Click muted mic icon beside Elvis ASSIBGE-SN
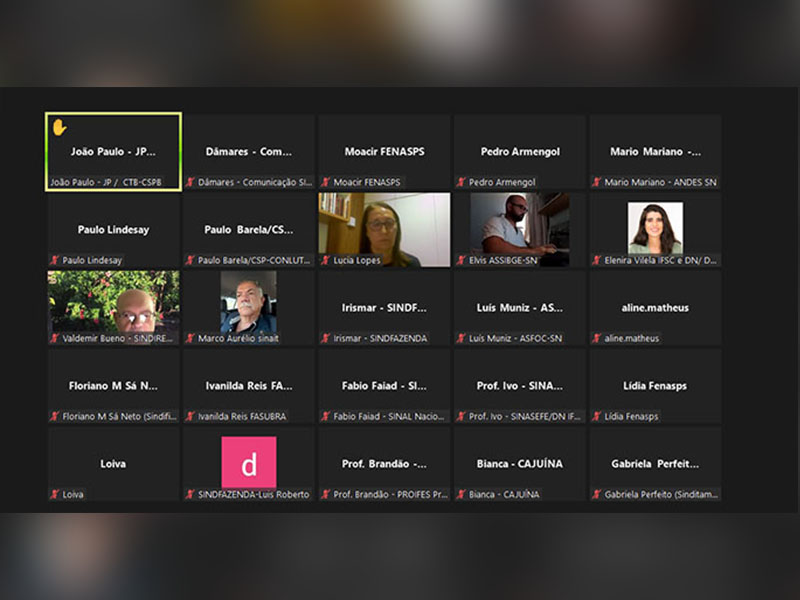The height and width of the screenshot is (600, 800). pos(461,261)
